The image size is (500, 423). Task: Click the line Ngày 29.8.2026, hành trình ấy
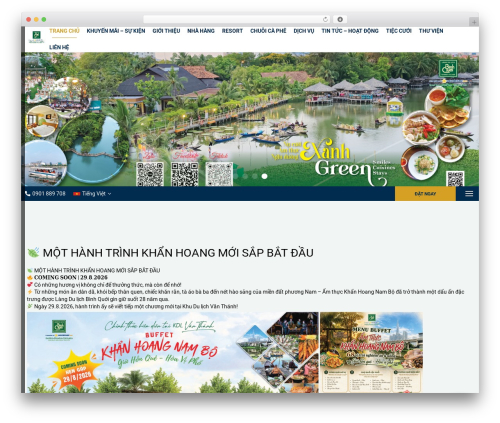(x=136, y=306)
